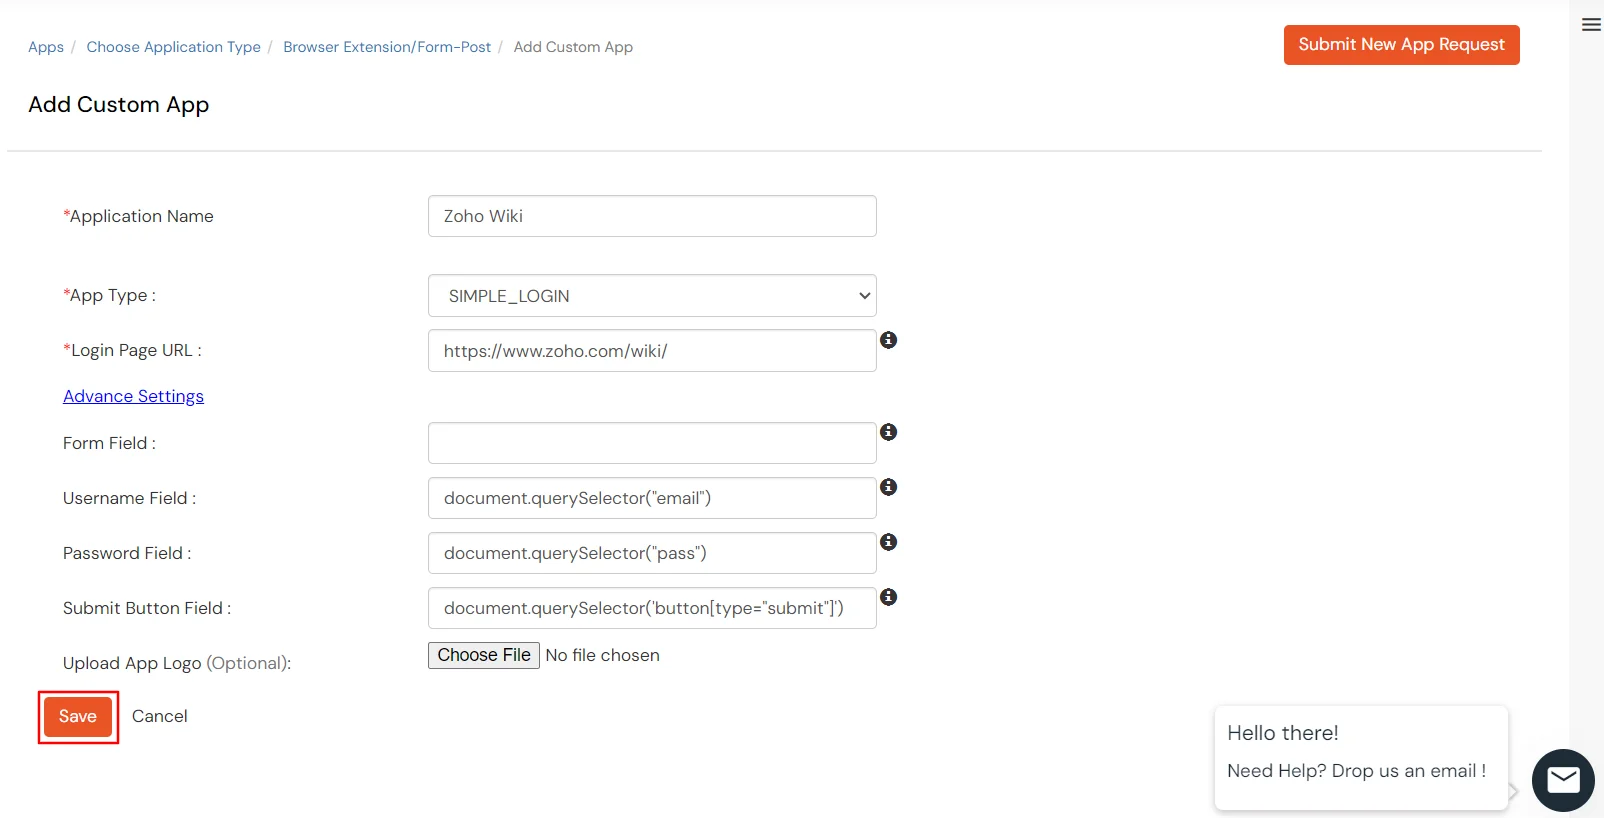1604x818 pixels.
Task: Click info icon beside Username Field
Action: click(888, 487)
